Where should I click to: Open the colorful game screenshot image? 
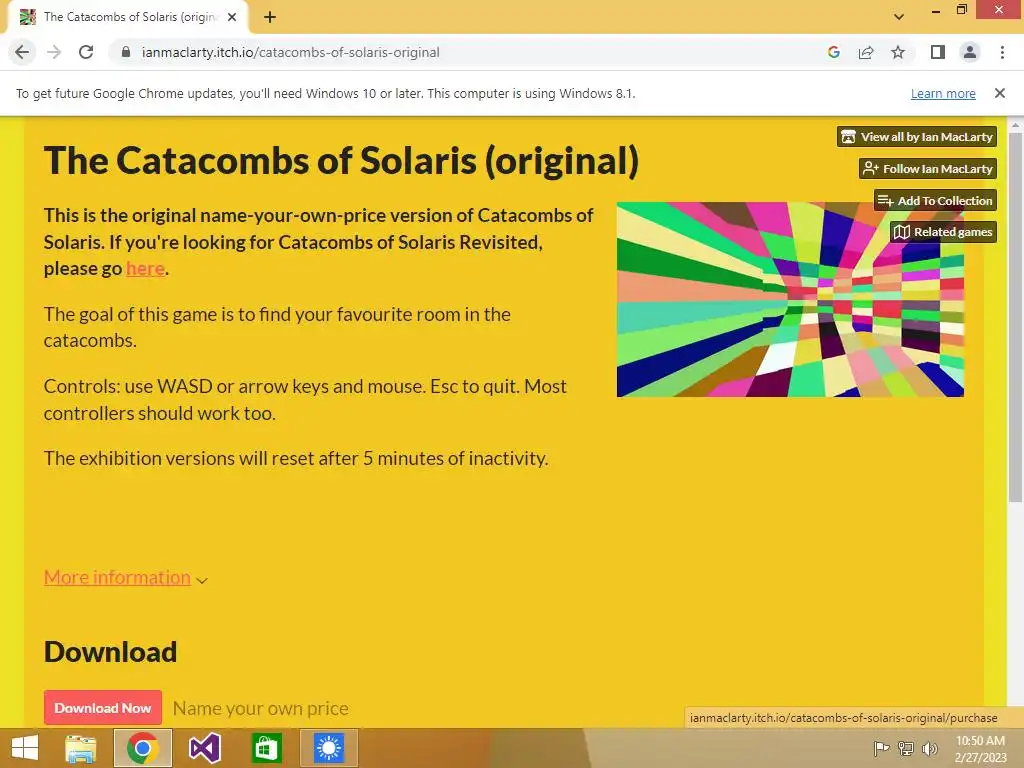point(790,299)
